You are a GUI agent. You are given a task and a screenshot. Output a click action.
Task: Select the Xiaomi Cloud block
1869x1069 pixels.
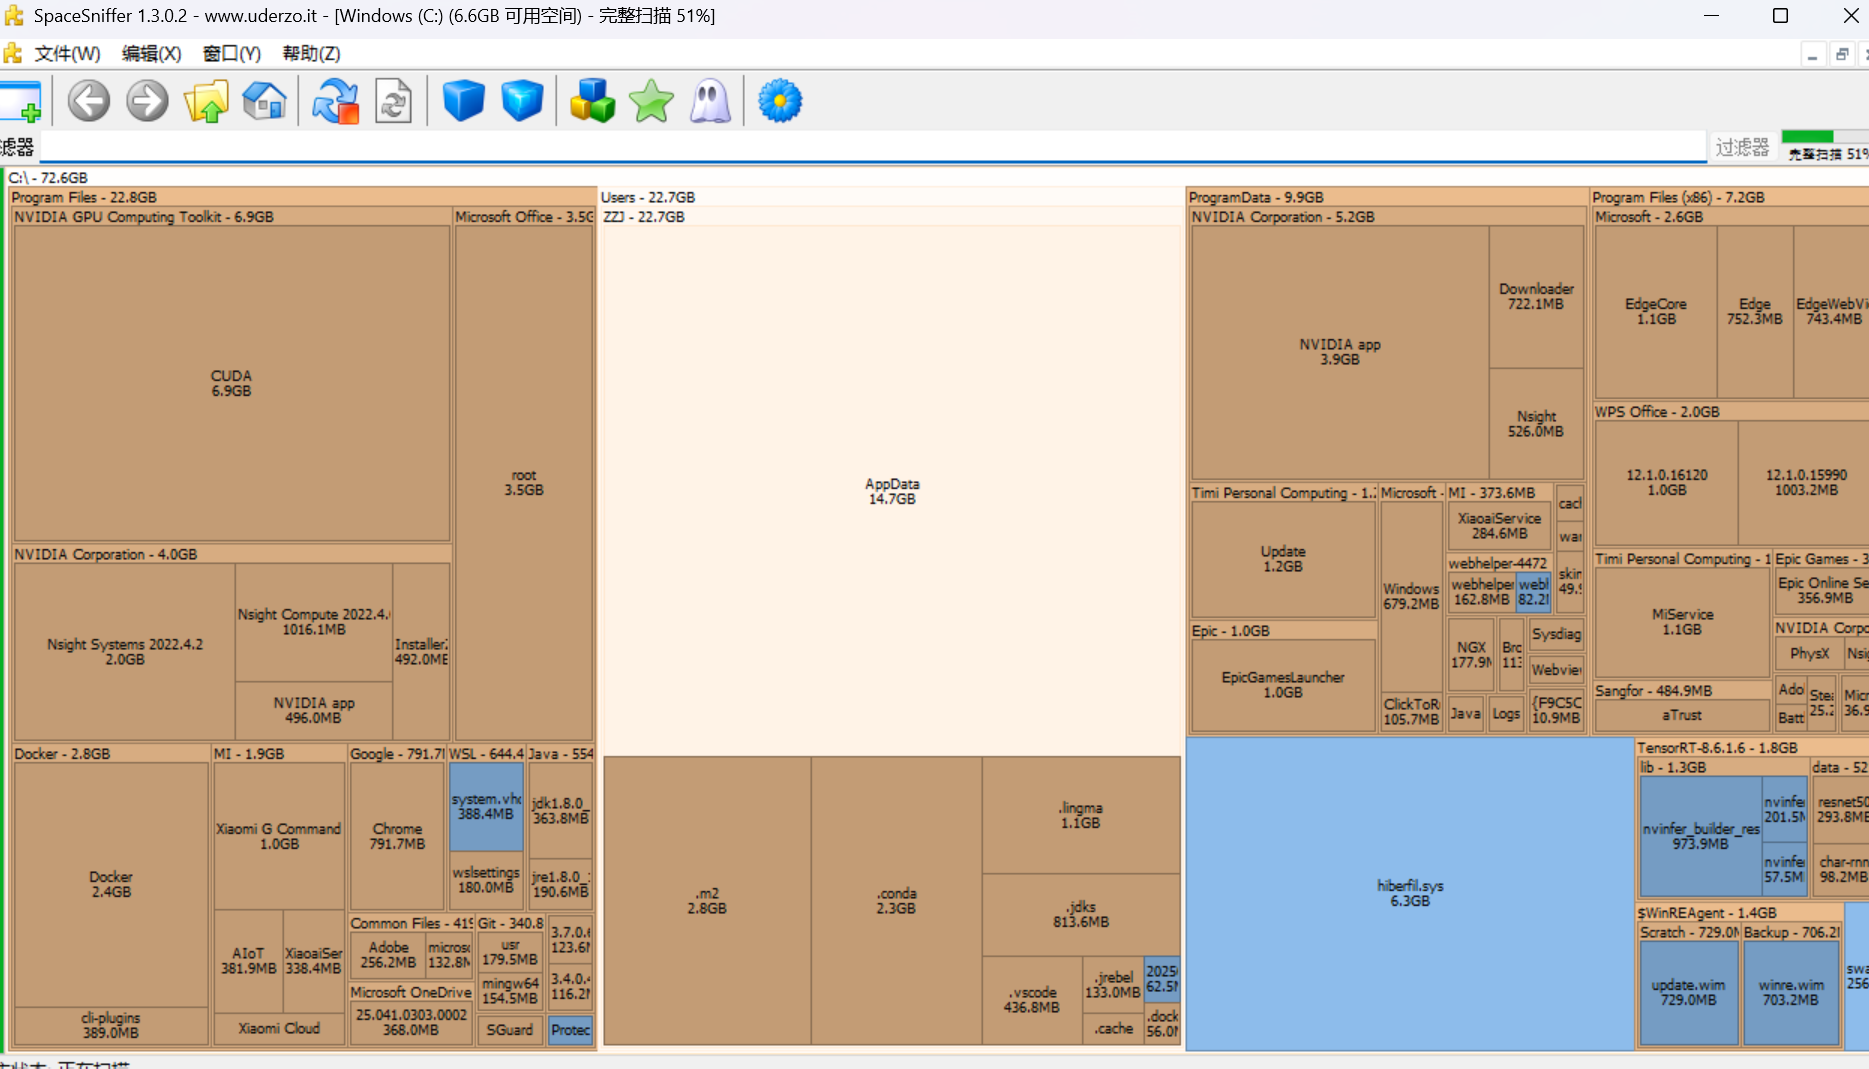point(279,1028)
